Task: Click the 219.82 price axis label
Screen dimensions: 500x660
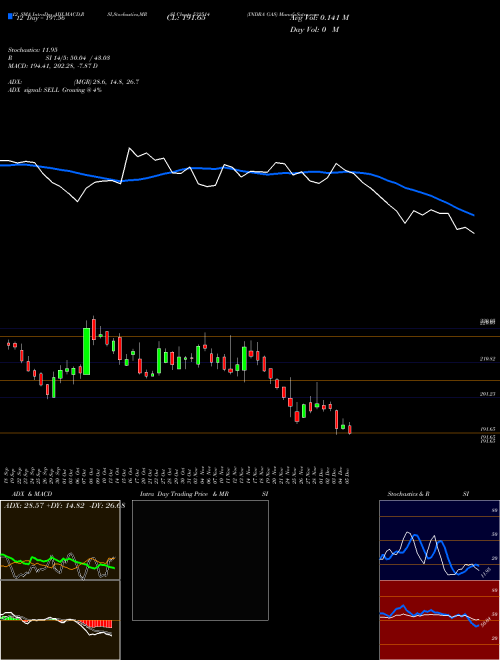Action: (x=487, y=359)
